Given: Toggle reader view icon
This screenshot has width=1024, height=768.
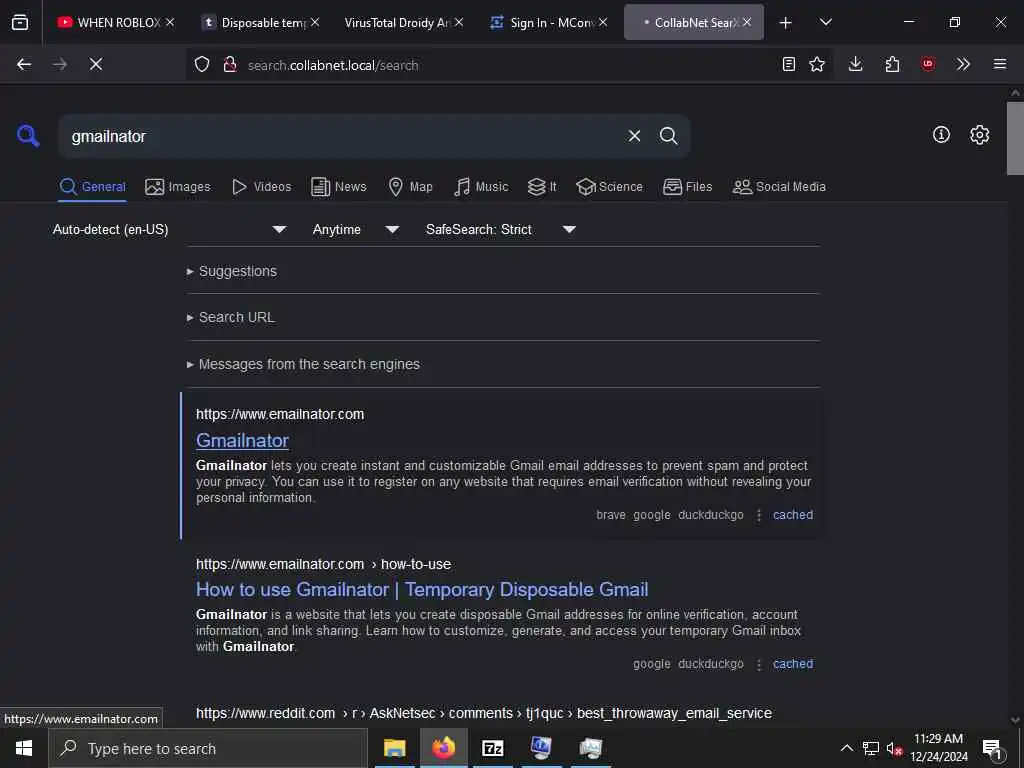Looking at the screenshot, I should (x=788, y=64).
